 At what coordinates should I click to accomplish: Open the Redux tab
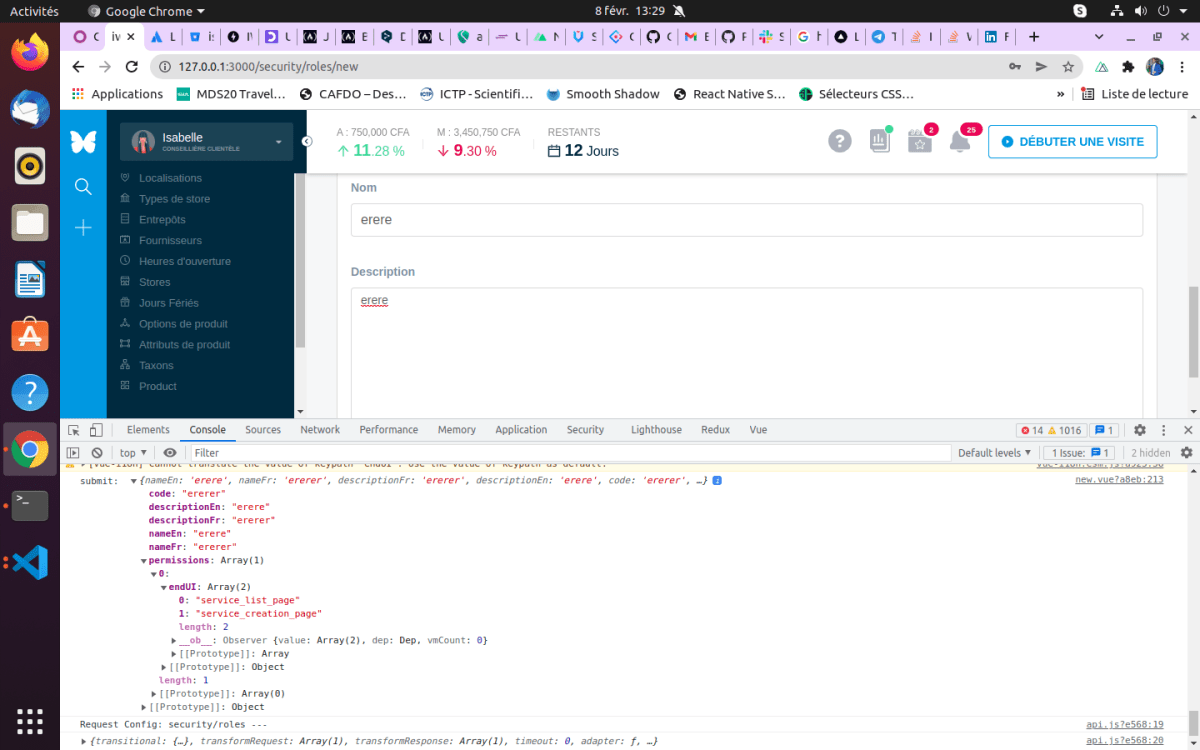[x=715, y=430]
